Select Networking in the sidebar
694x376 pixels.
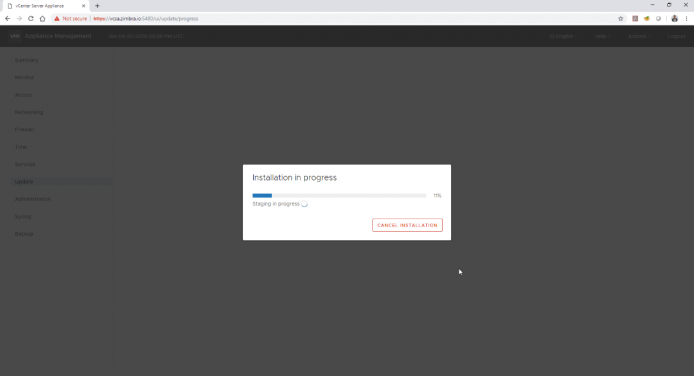click(29, 112)
